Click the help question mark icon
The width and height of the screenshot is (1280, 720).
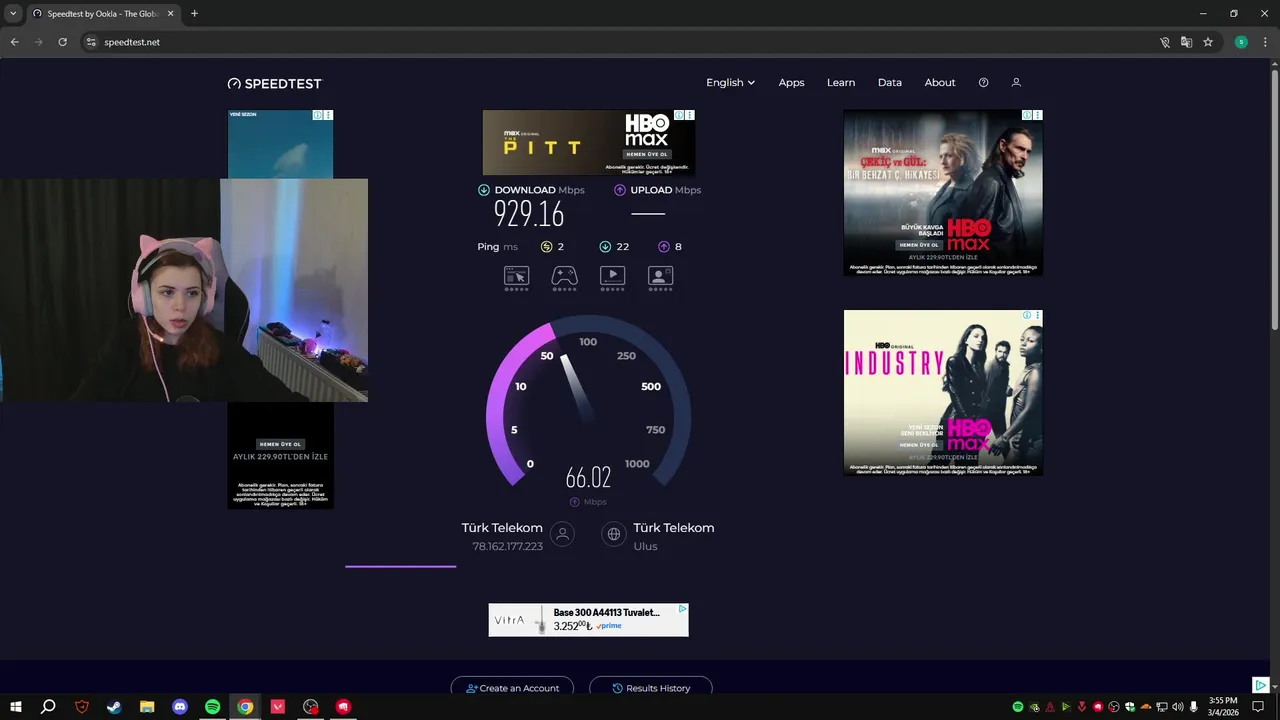[x=983, y=83]
